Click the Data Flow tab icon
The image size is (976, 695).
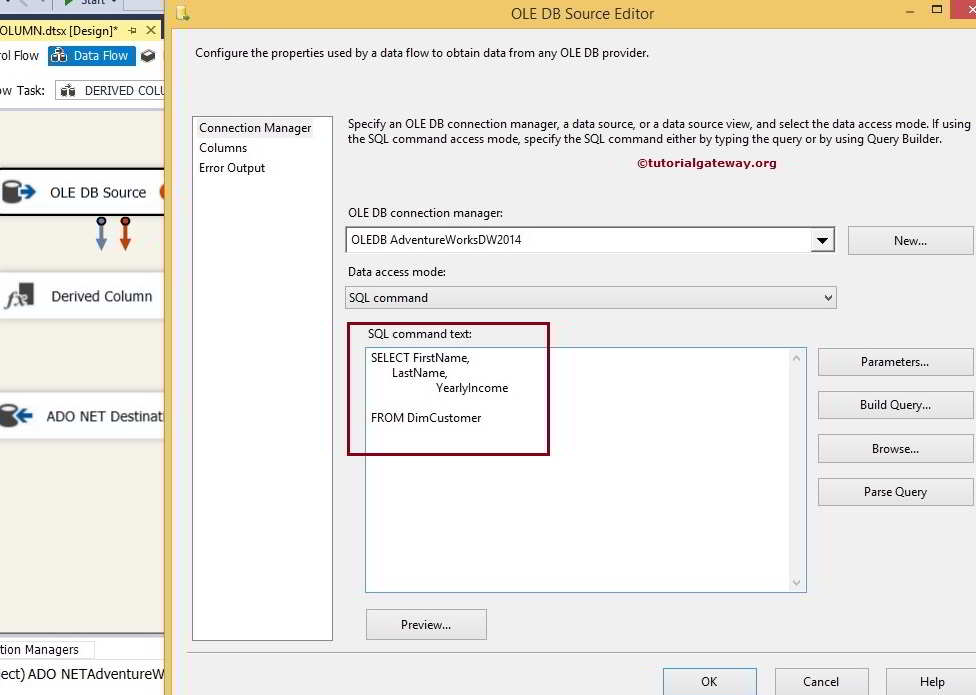[59, 56]
